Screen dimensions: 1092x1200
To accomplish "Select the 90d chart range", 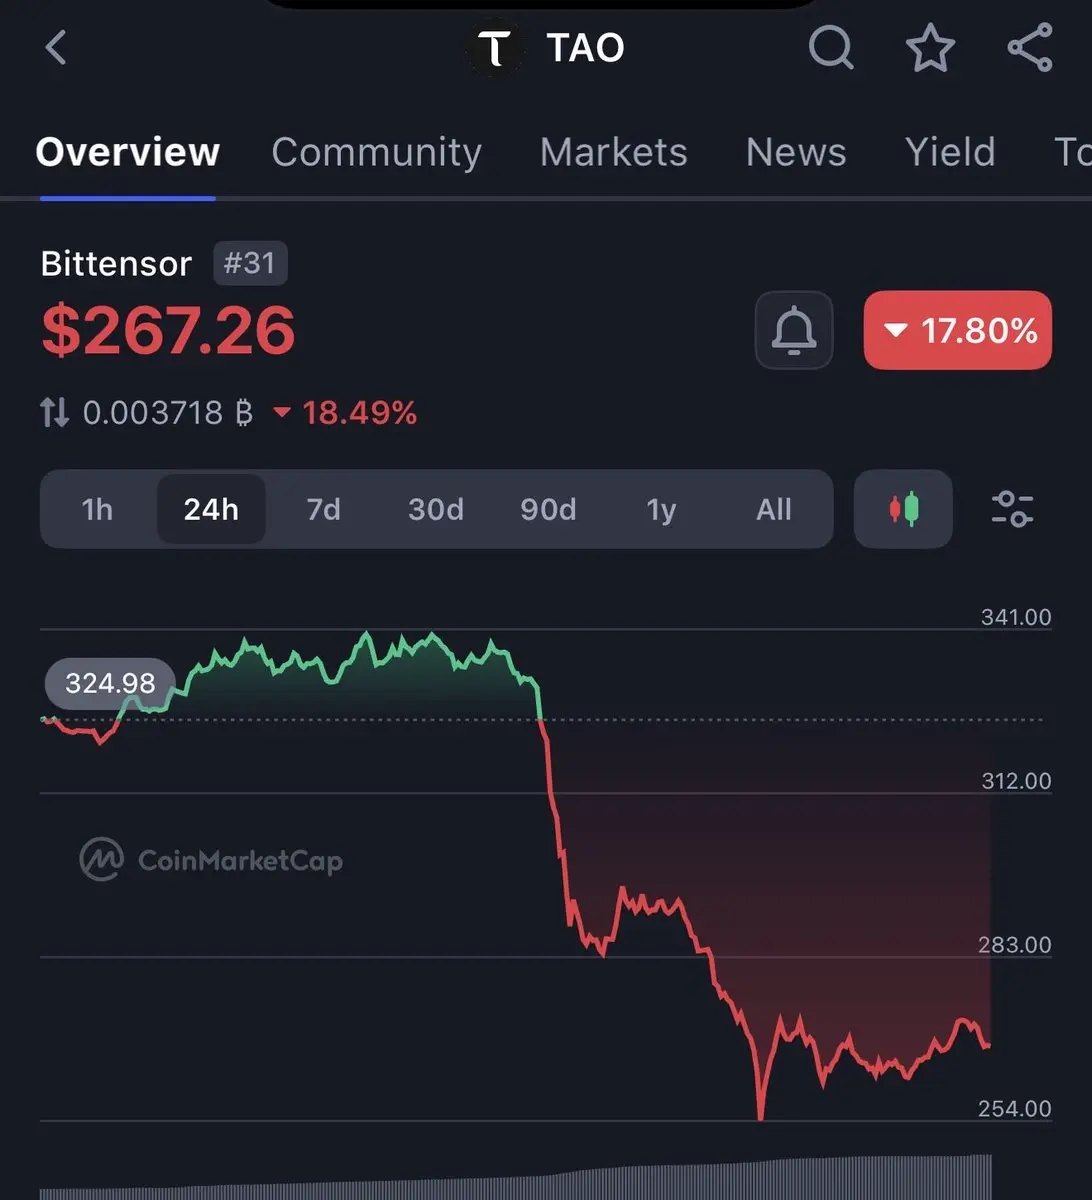I will click(x=548, y=509).
